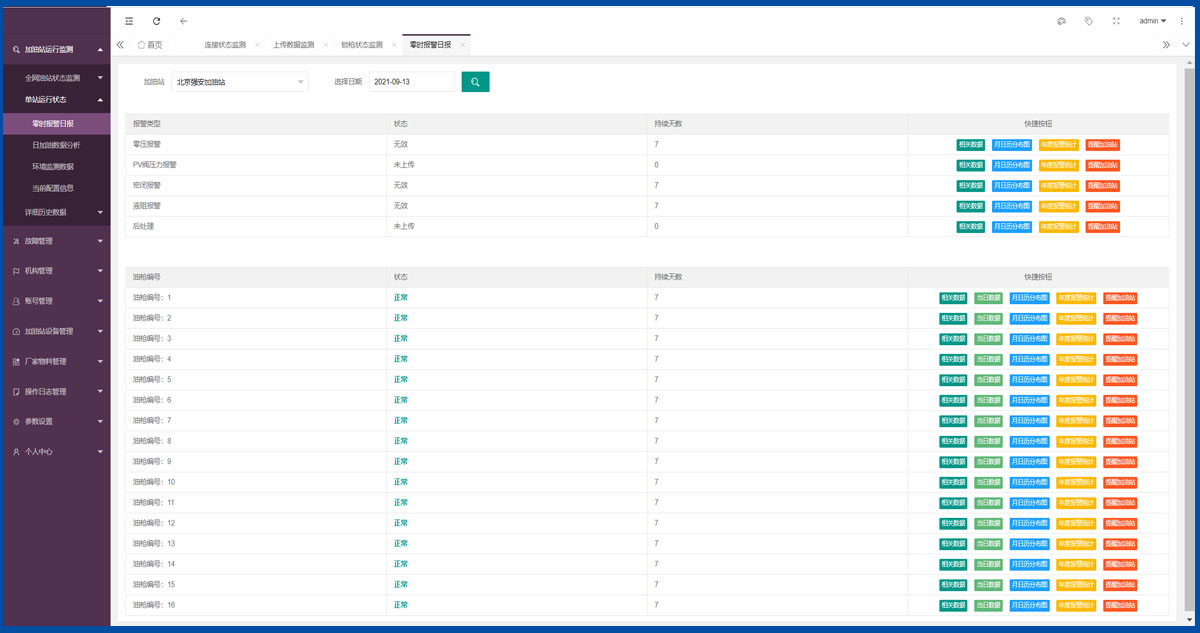Screen dimensions: 1200x633
Task: Open the admin user dropdown
Action: click(x=1153, y=20)
